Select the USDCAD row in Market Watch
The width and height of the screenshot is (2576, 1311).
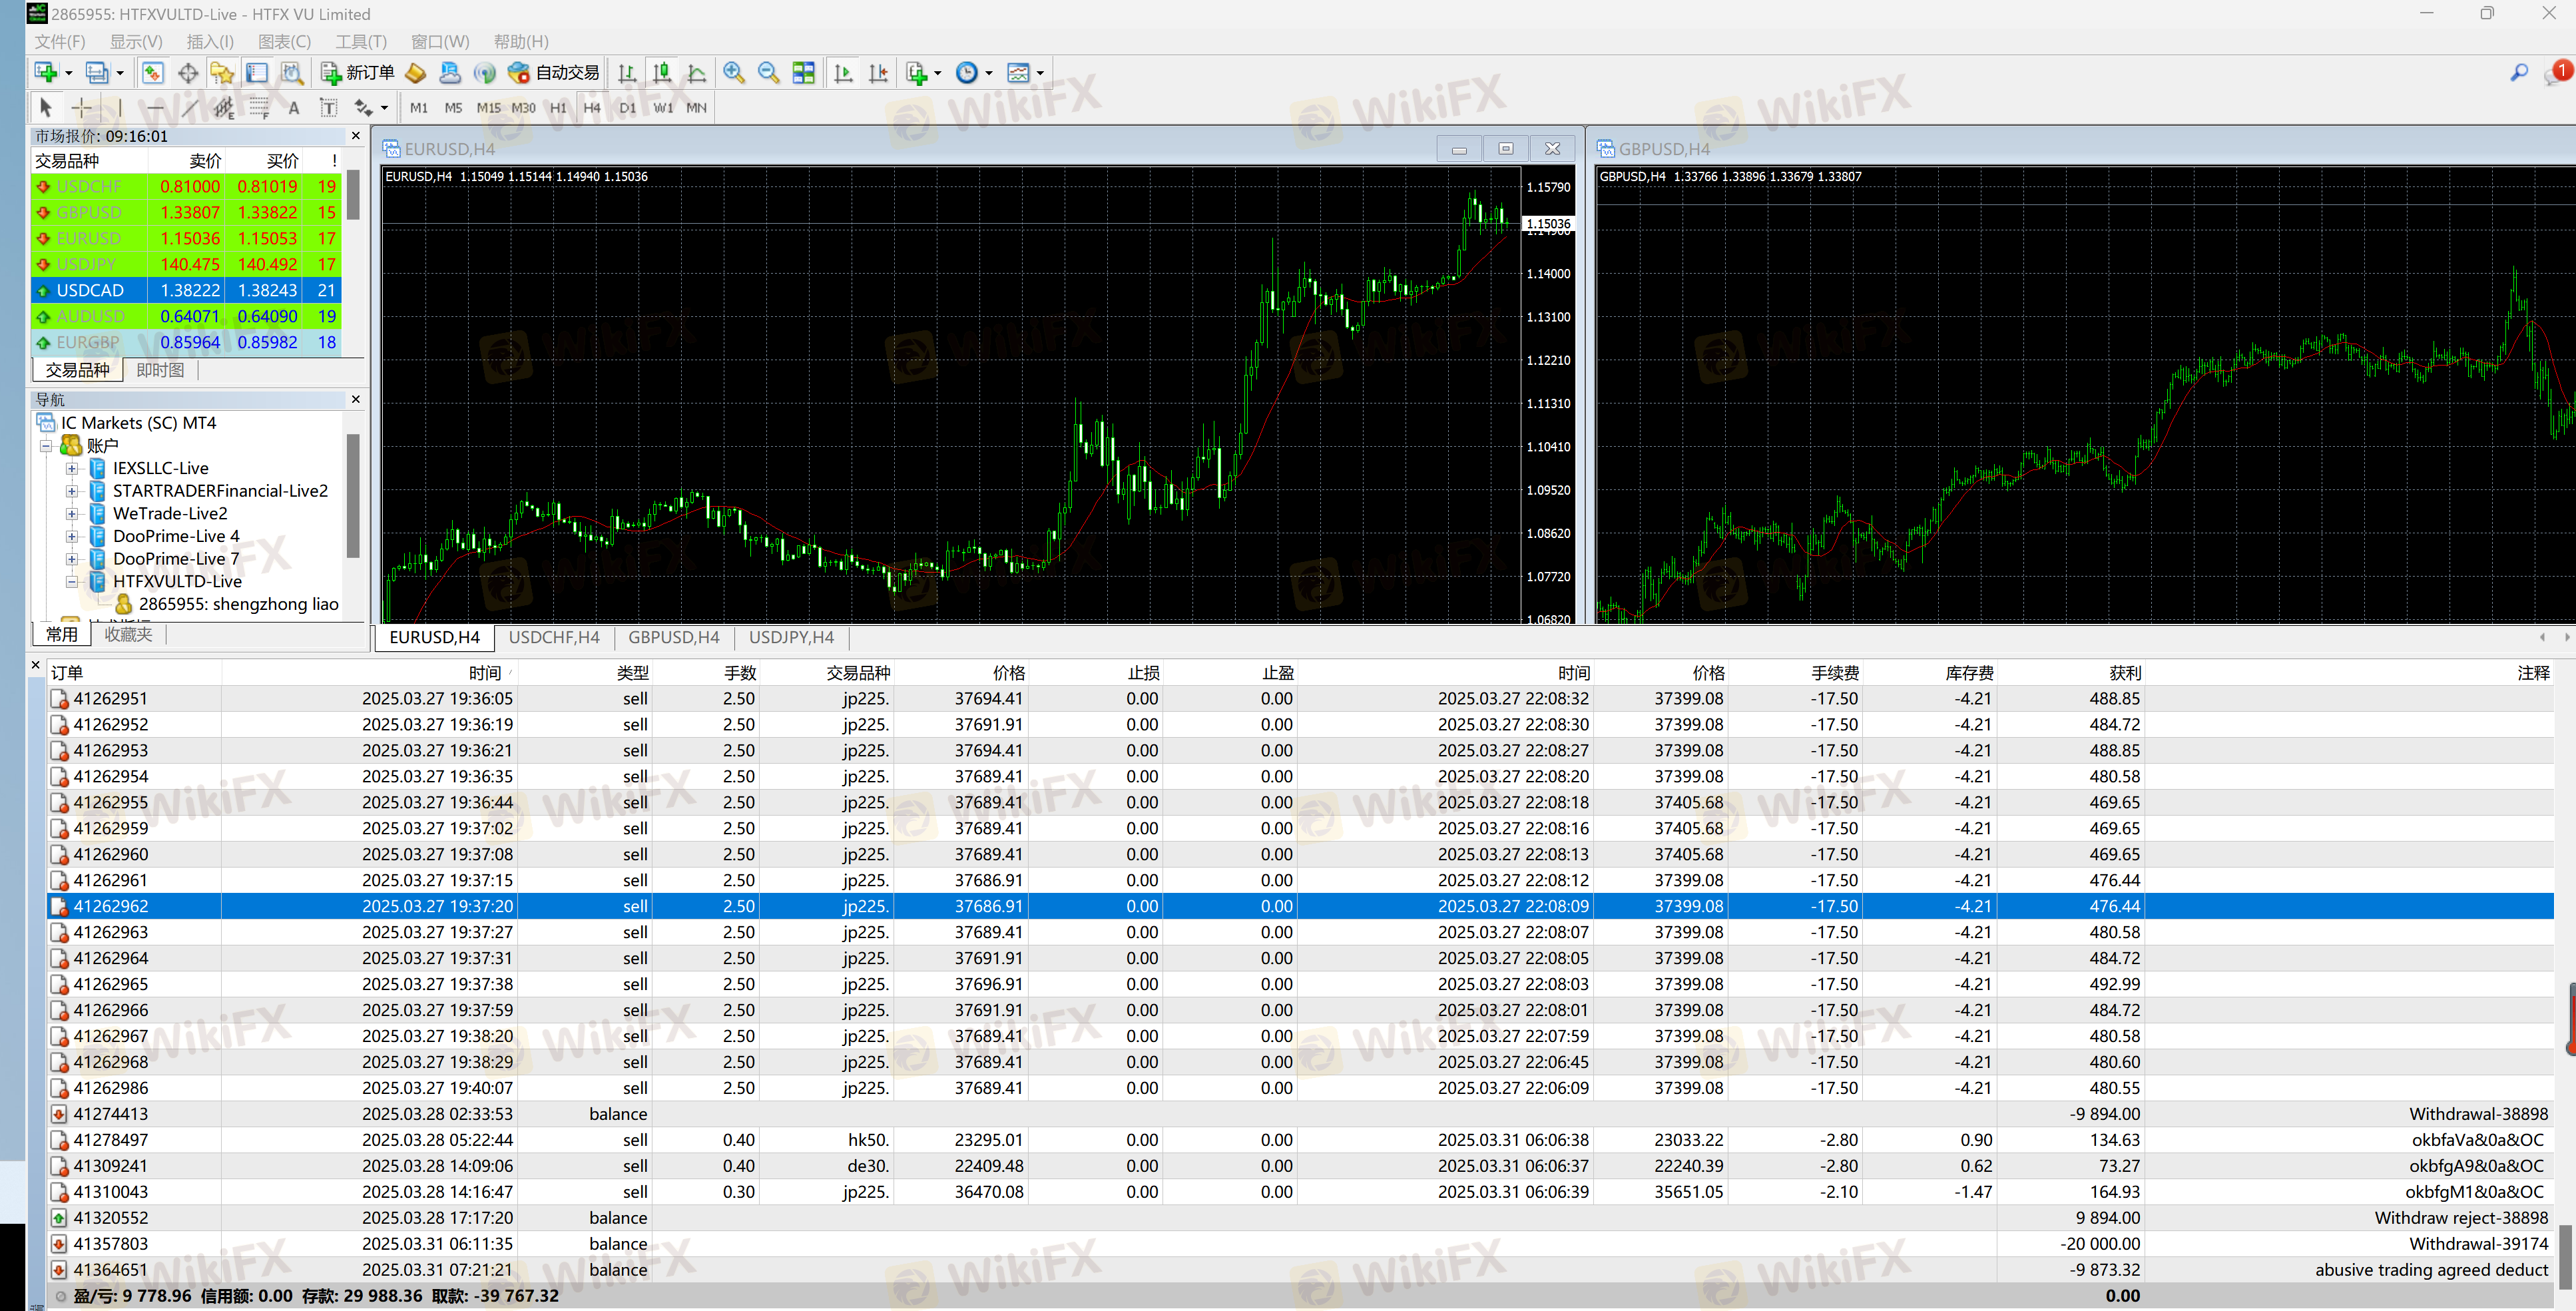pos(90,290)
